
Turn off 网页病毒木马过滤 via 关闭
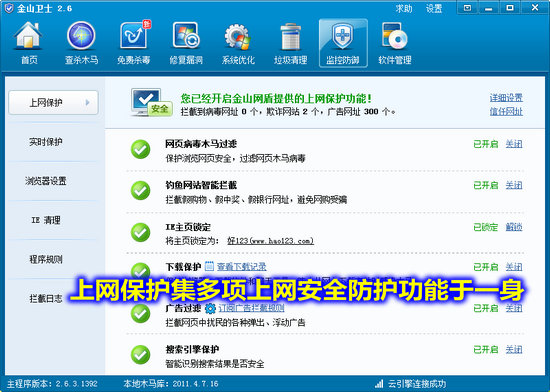[514, 144]
